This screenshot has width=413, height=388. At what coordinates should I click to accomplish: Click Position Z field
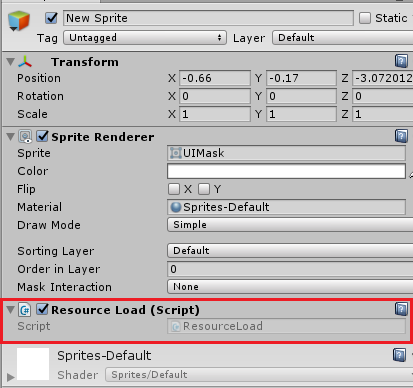point(383,78)
